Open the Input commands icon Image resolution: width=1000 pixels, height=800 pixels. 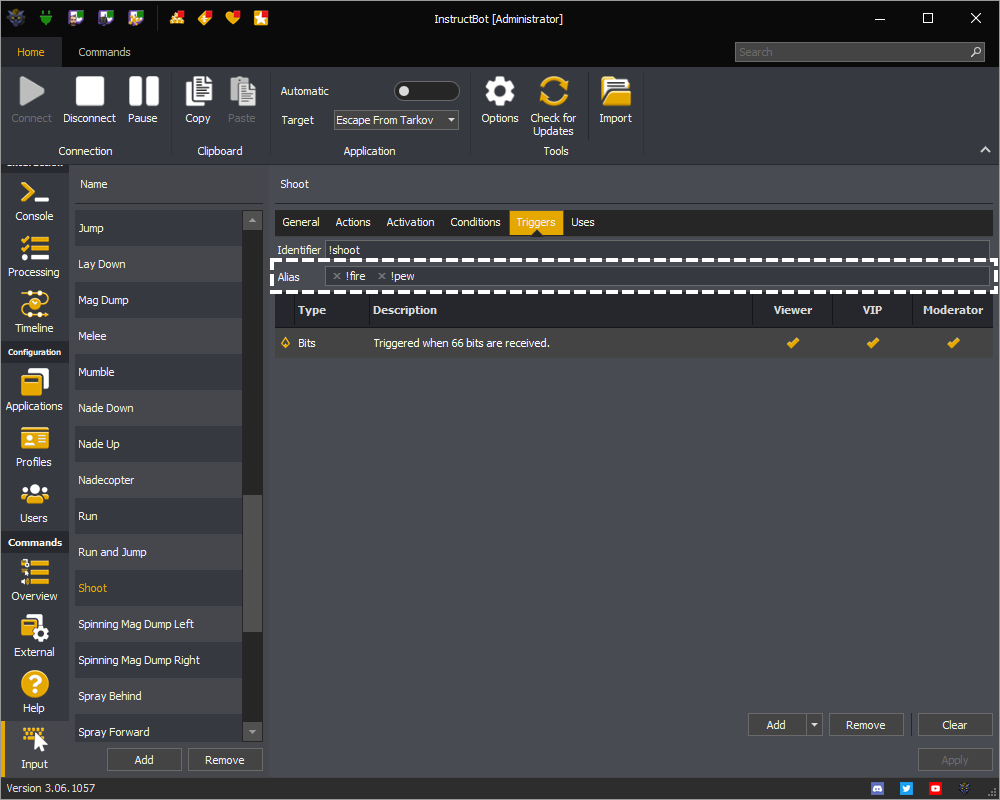click(34, 739)
